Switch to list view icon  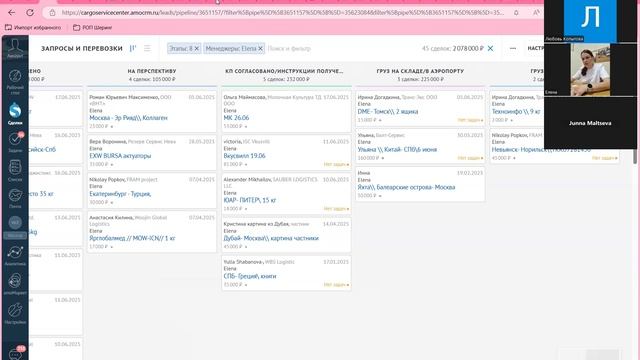pos(147,48)
